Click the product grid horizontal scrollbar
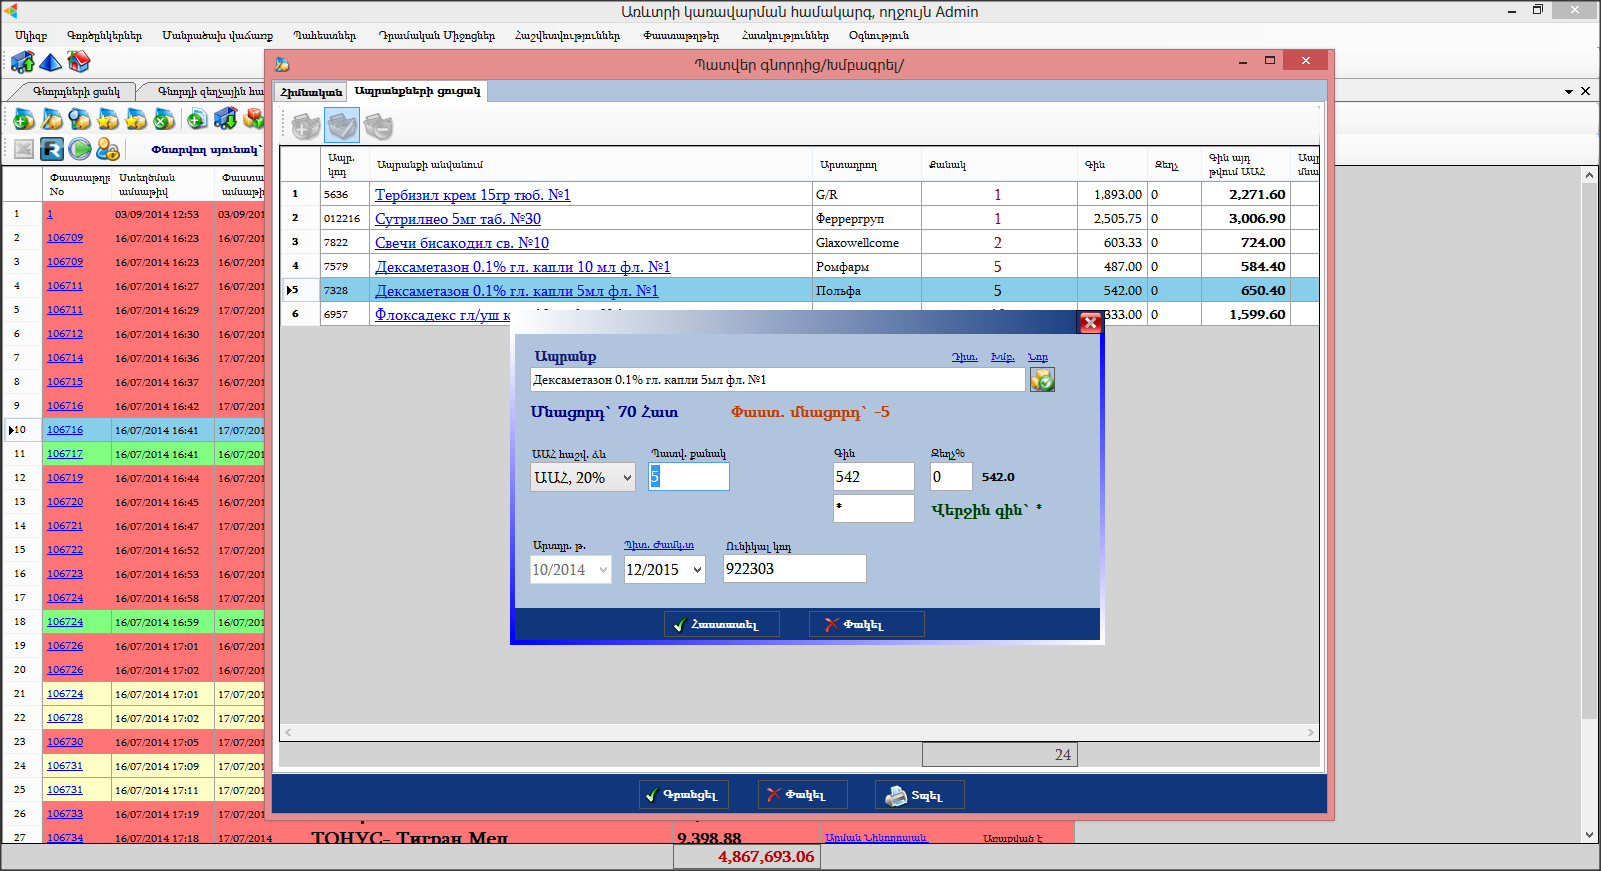Screen dimensions: 1601x871 pyautogui.click(x=799, y=733)
